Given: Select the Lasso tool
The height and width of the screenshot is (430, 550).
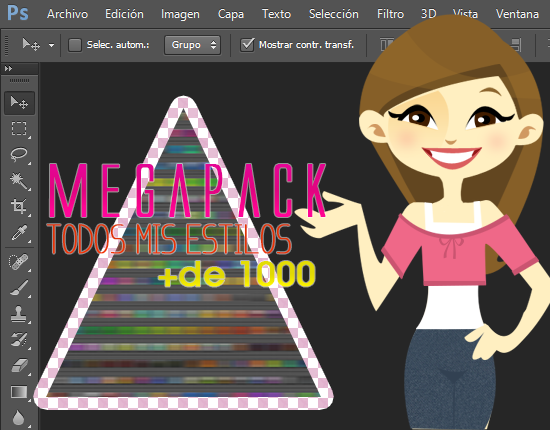Looking at the screenshot, I should click(19, 154).
